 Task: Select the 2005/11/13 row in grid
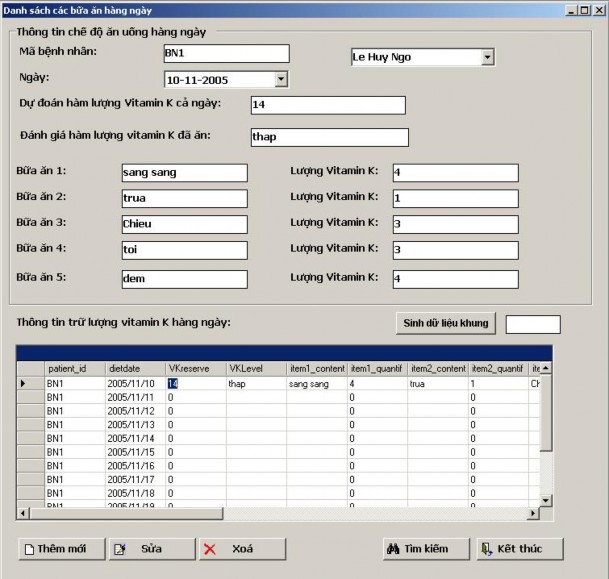(x=131, y=425)
